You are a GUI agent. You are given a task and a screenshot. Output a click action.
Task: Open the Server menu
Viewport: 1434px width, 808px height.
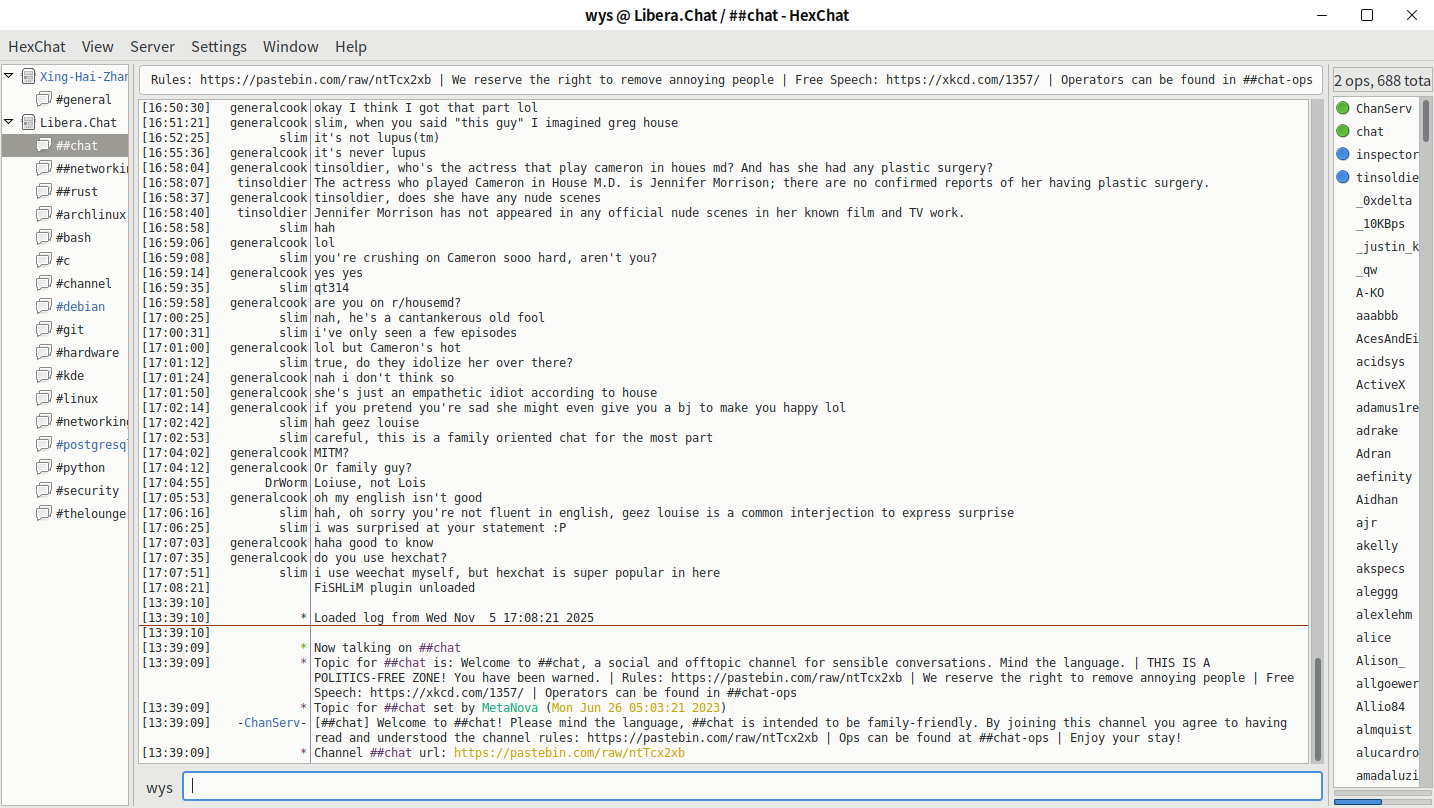click(152, 46)
